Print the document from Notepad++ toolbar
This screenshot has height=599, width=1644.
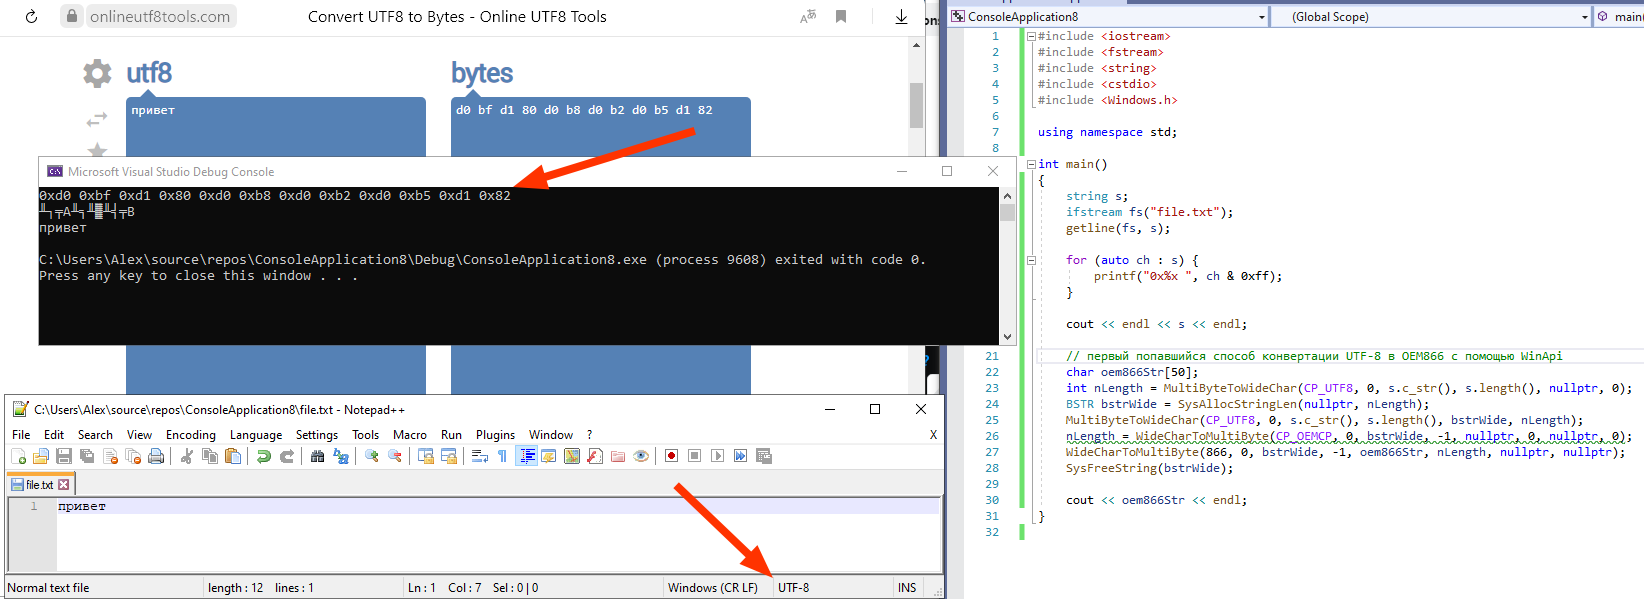[x=156, y=456]
